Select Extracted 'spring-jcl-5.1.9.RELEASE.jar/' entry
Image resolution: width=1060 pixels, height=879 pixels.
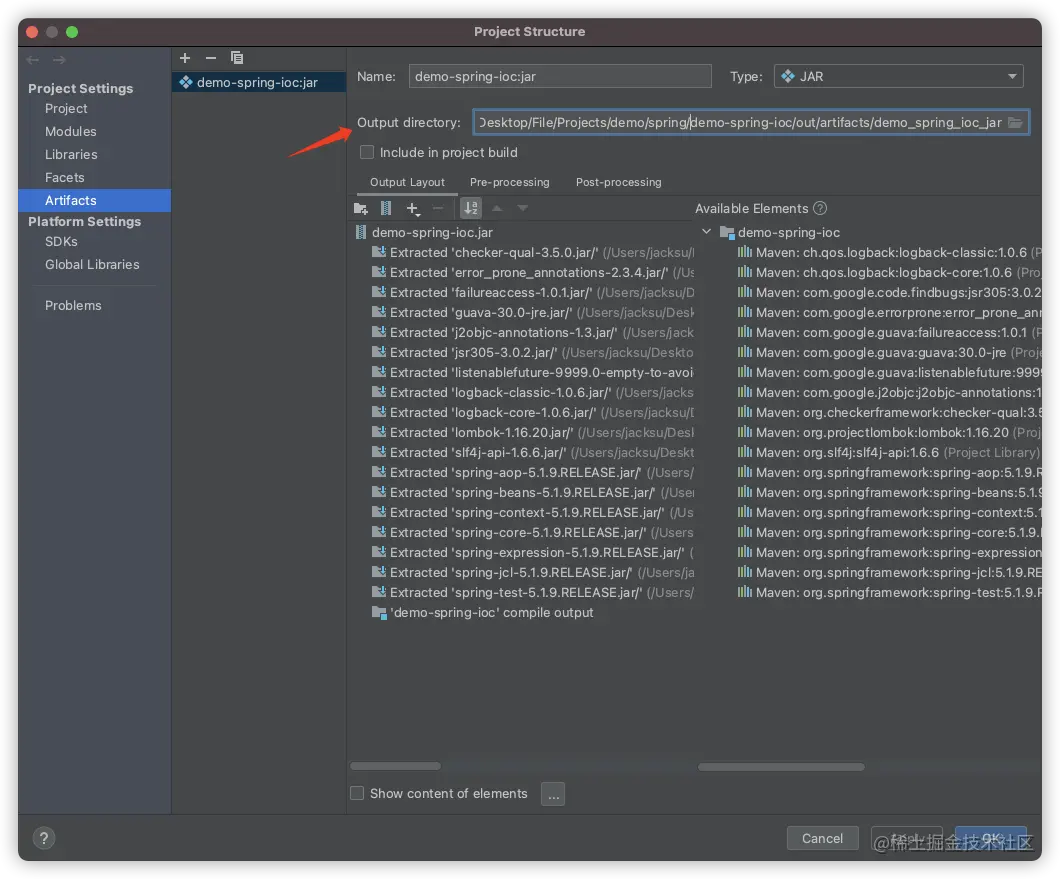tap(533, 573)
